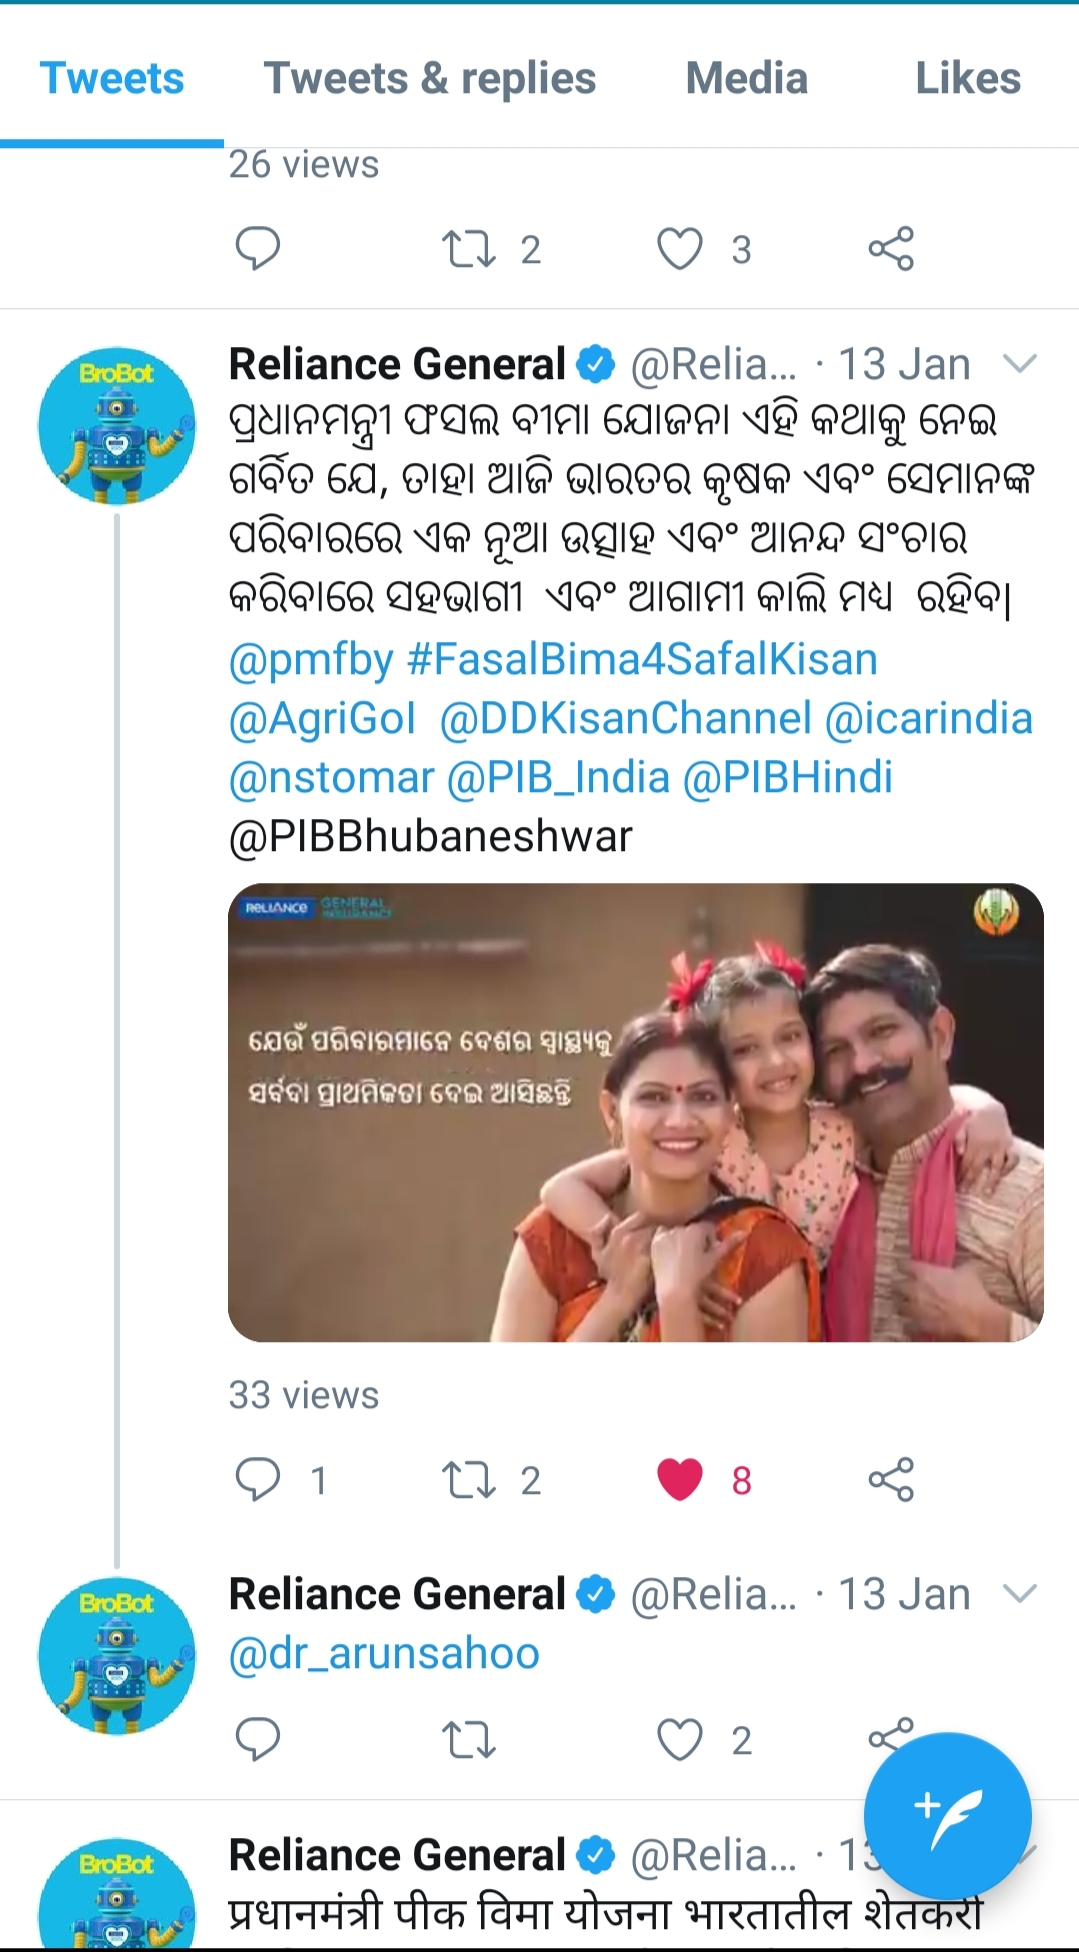
Task: Retweet the @dr_arunsahoo reply tweet
Action: pyautogui.click(x=469, y=1741)
